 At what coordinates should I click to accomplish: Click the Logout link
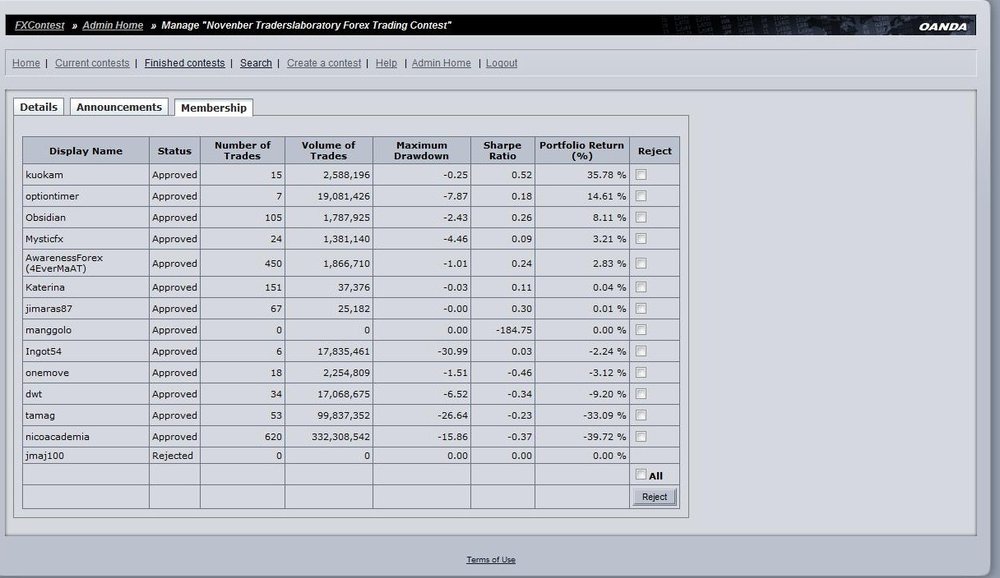501,63
